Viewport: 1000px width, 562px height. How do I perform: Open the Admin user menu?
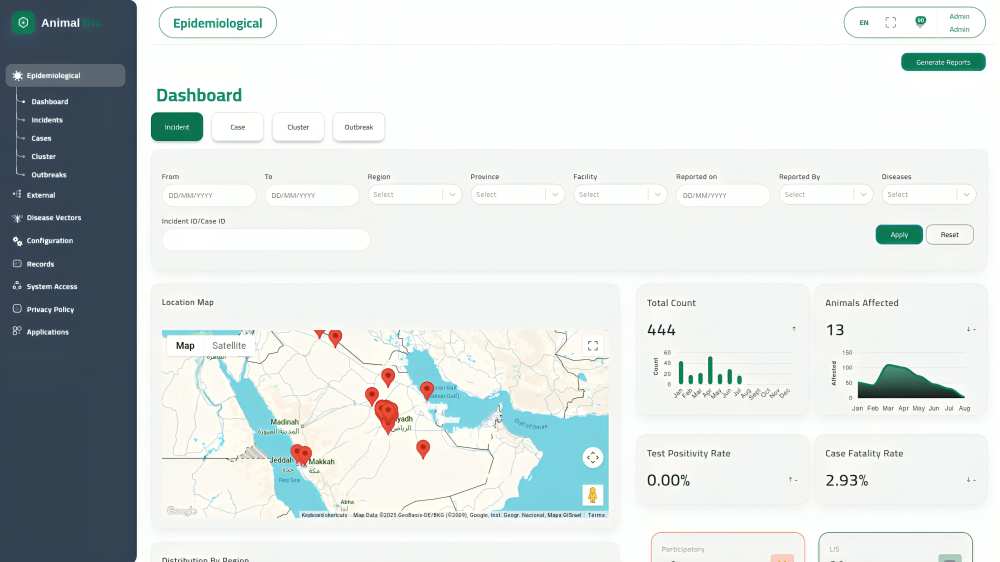[959, 23]
